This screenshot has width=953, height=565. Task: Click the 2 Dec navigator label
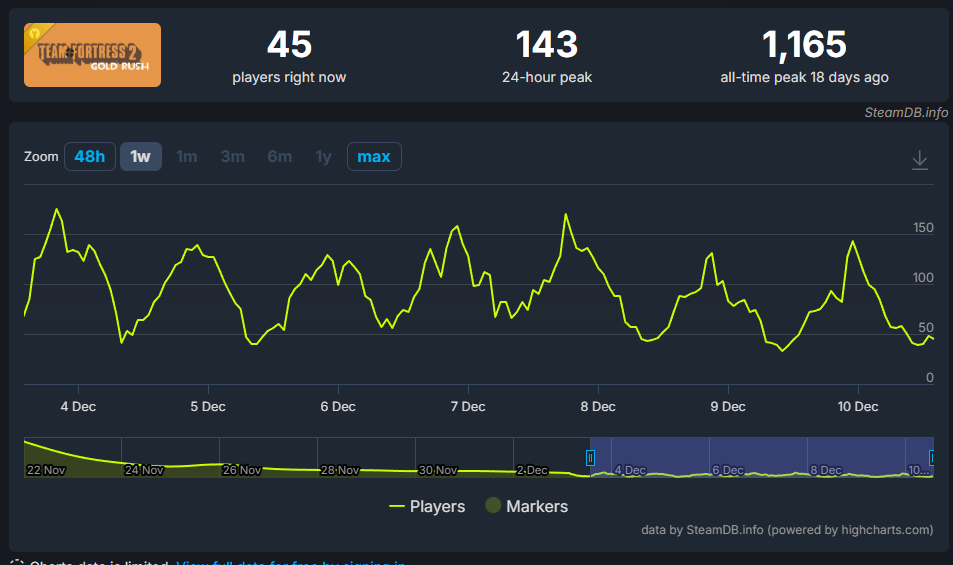pyautogui.click(x=532, y=470)
